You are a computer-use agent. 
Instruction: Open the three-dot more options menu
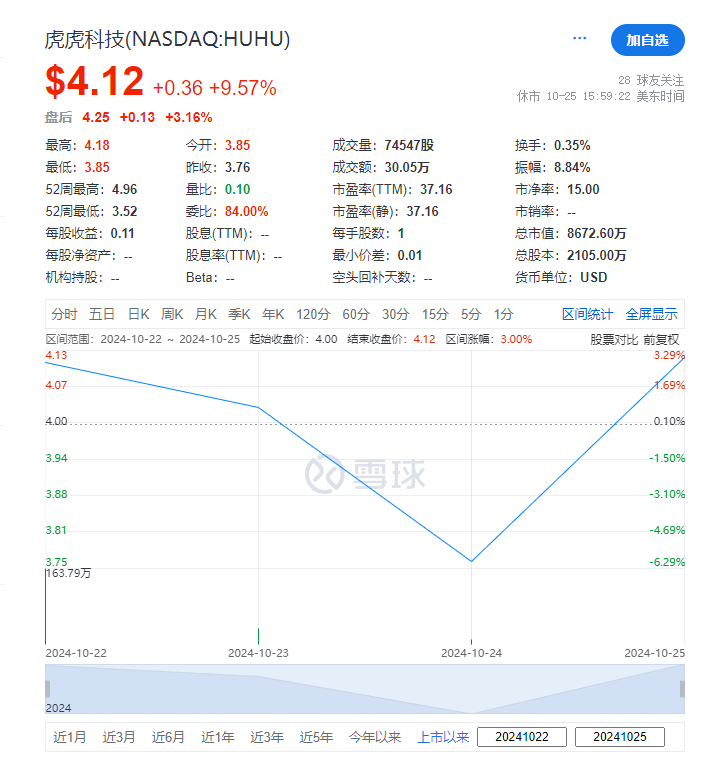coord(579,38)
